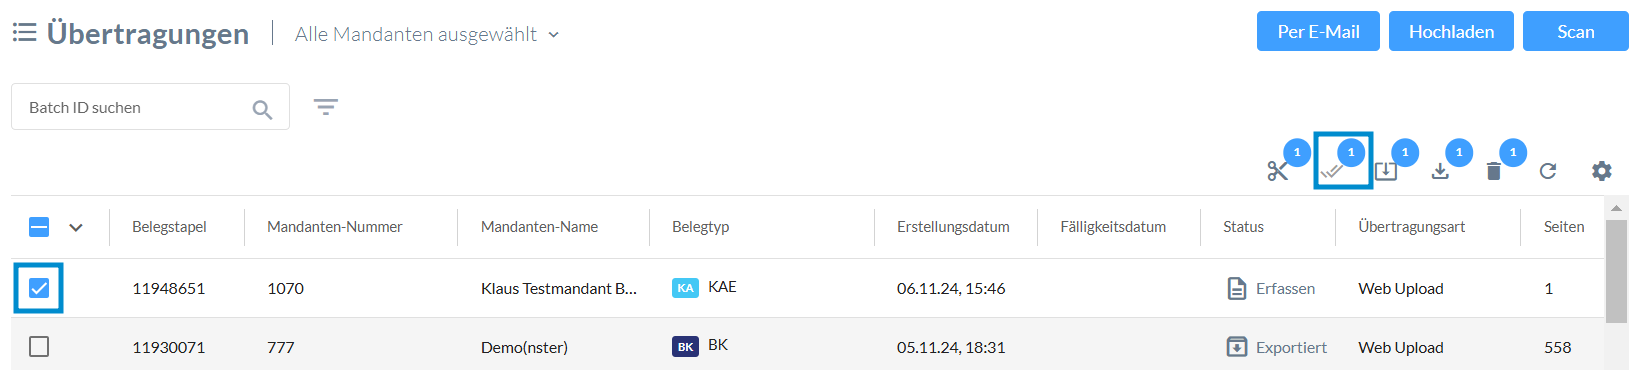Screen dimensions: 1639x370
Task: Check the row for batch 11930071
Action: (x=39, y=347)
